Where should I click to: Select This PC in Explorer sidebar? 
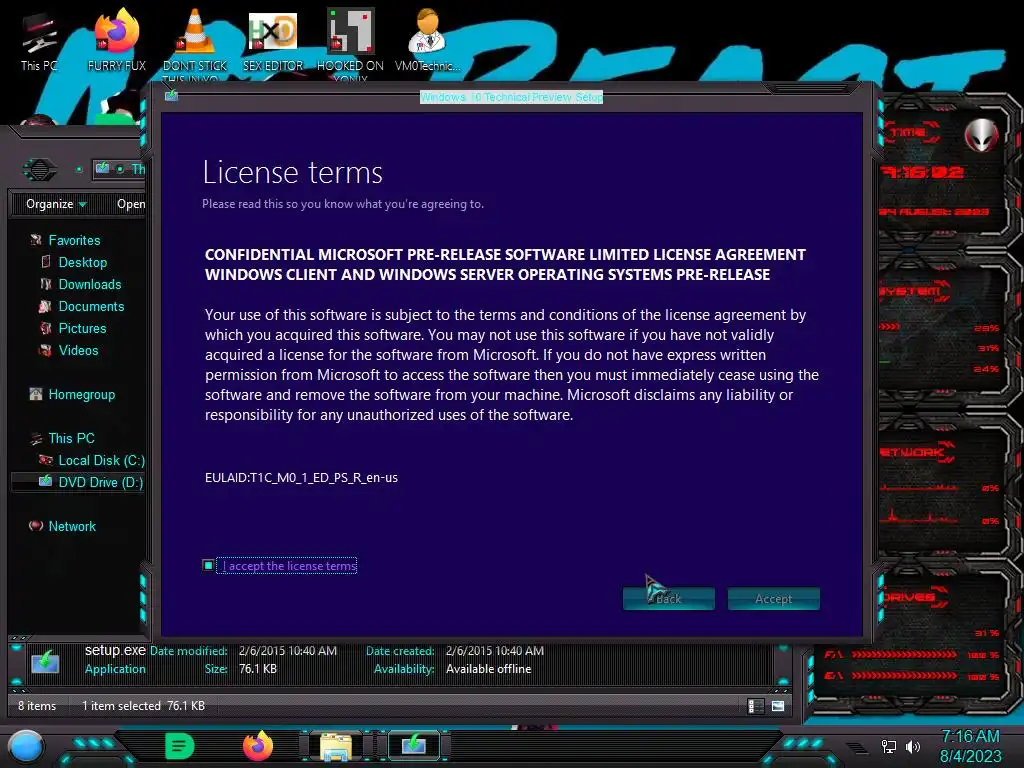pos(71,438)
